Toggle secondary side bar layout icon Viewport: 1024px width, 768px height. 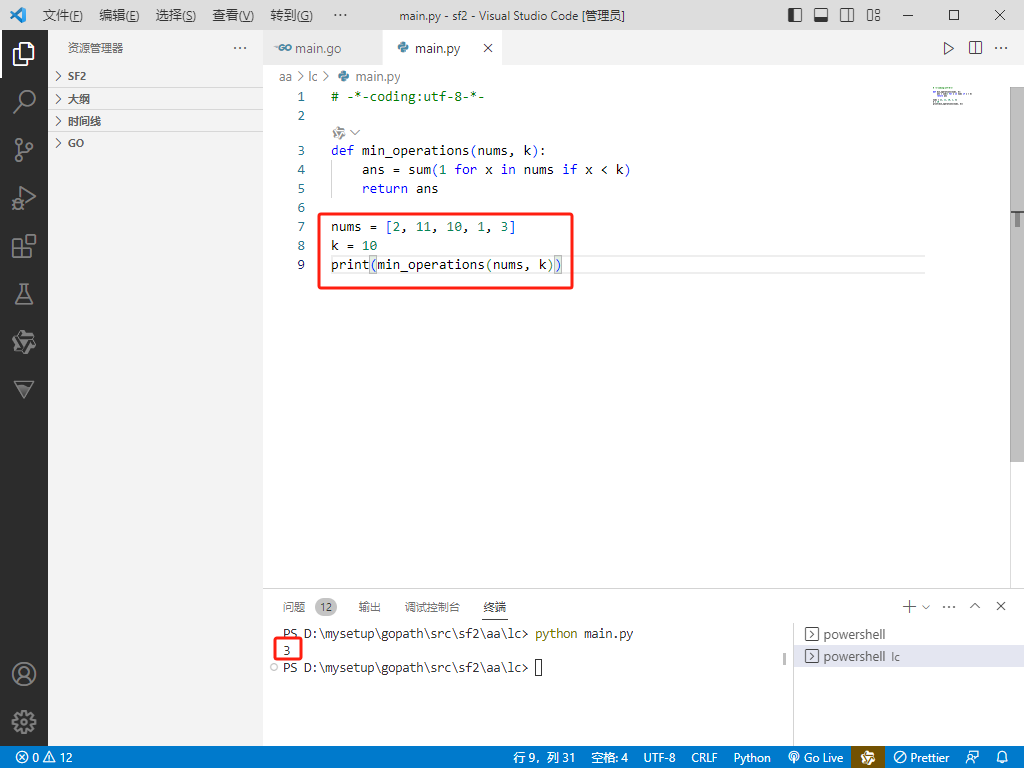click(x=847, y=15)
